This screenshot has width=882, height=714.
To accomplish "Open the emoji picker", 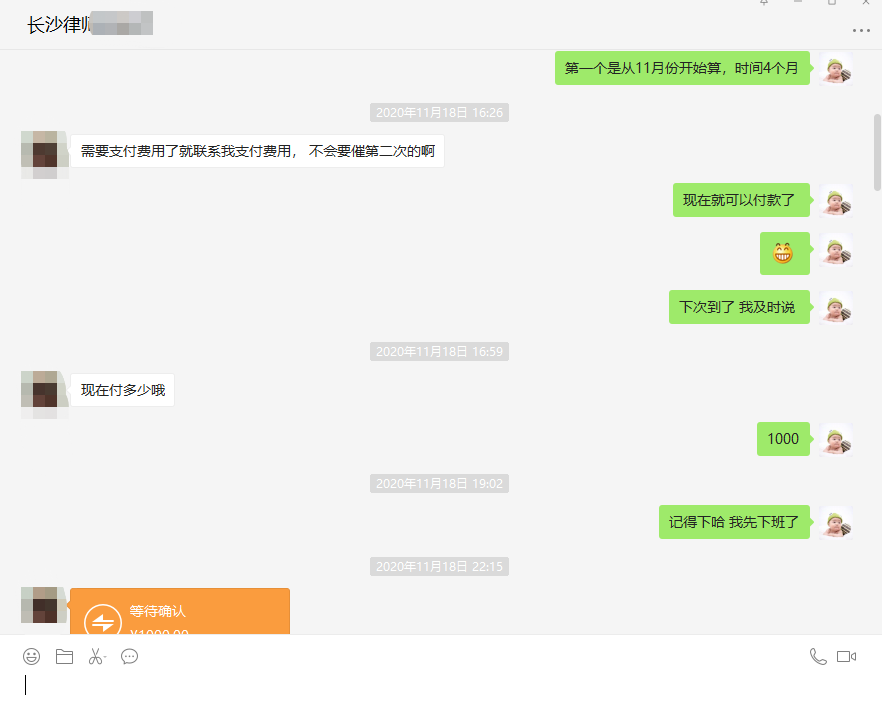I will pos(32,657).
